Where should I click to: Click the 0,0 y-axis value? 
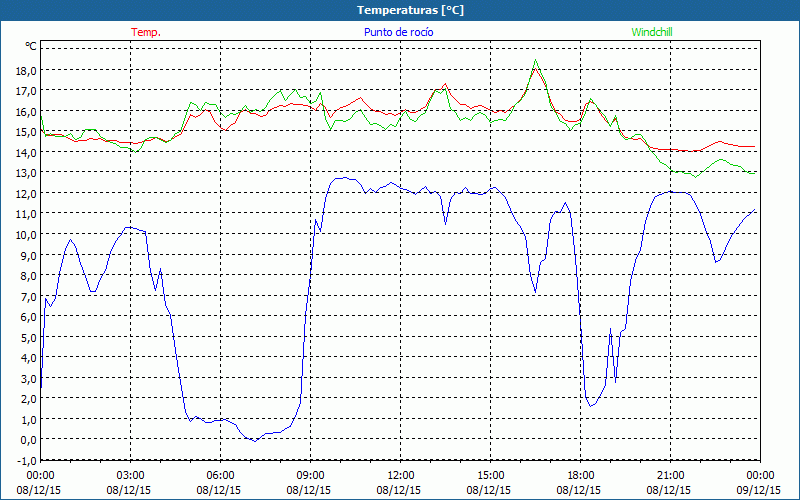tap(27, 440)
